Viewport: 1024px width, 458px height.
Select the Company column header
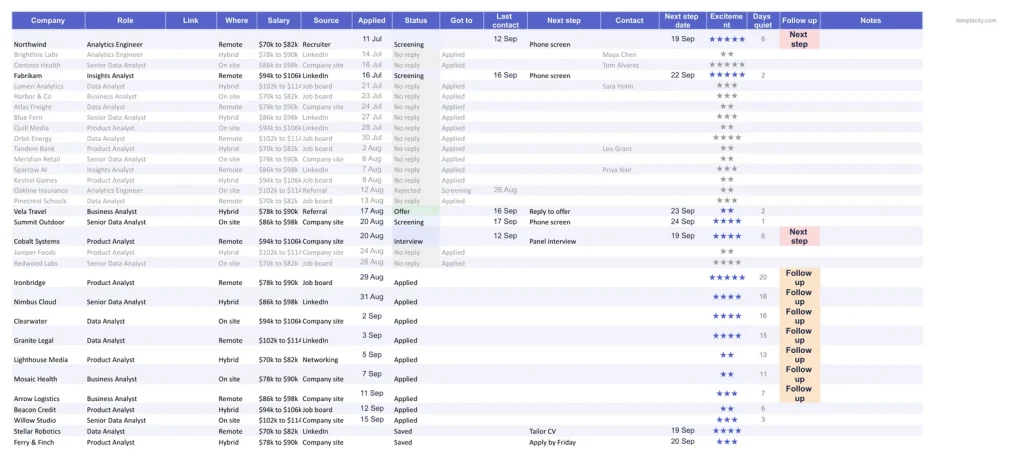coord(48,20)
